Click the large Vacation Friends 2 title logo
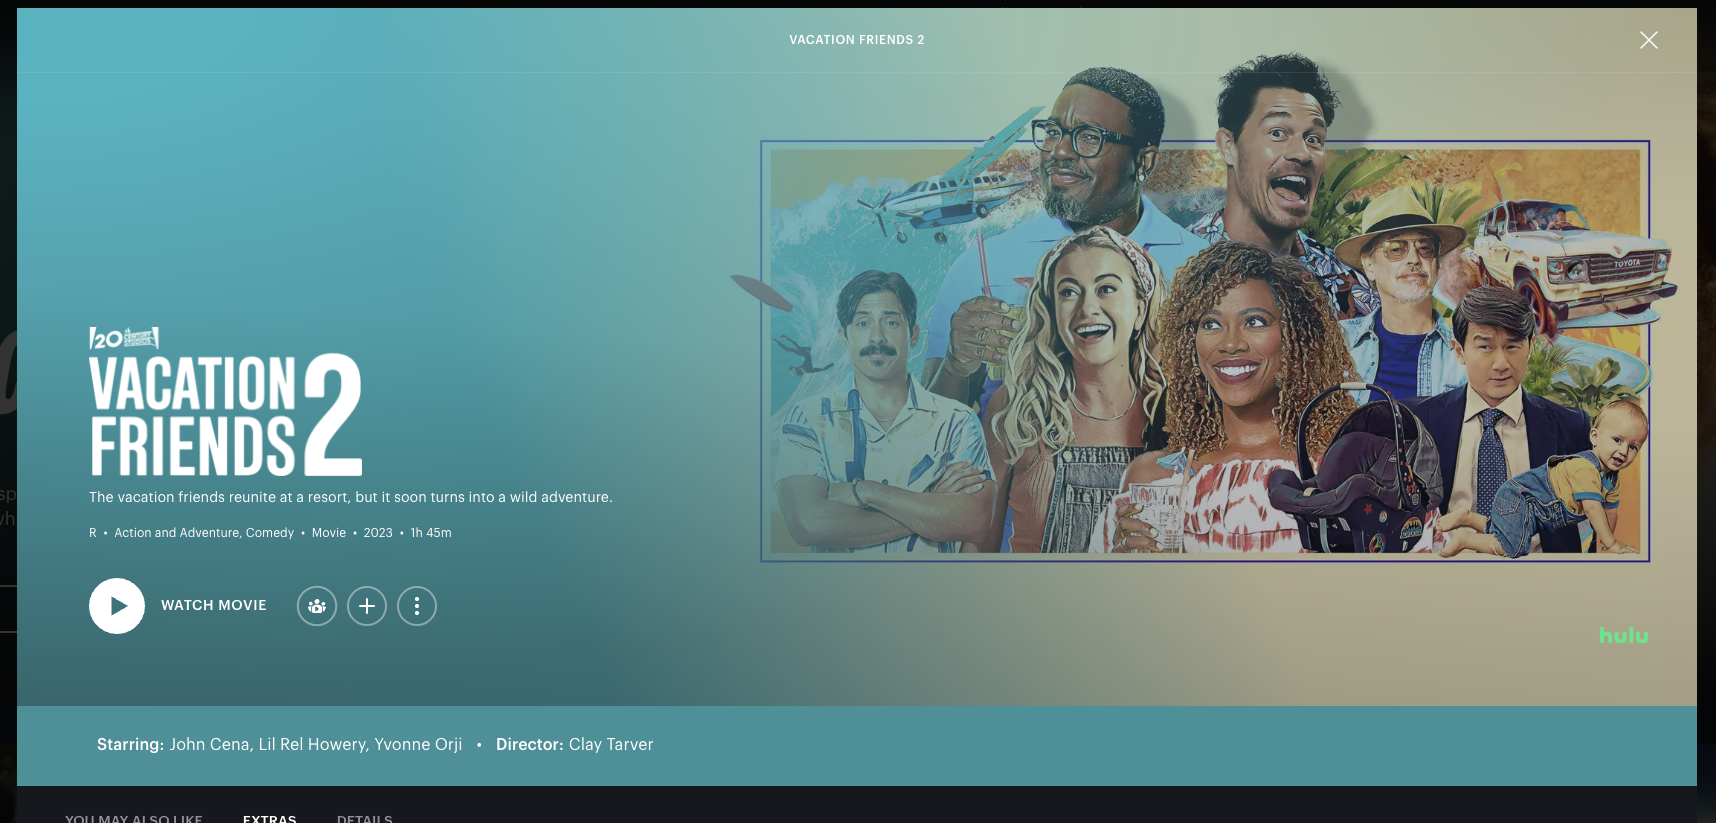1716x823 pixels. coord(226,415)
